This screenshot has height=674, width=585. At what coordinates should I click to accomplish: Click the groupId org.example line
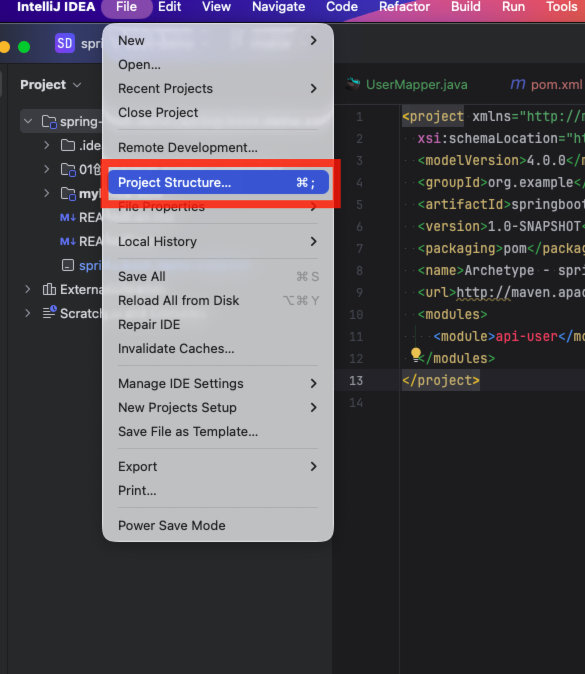501,182
